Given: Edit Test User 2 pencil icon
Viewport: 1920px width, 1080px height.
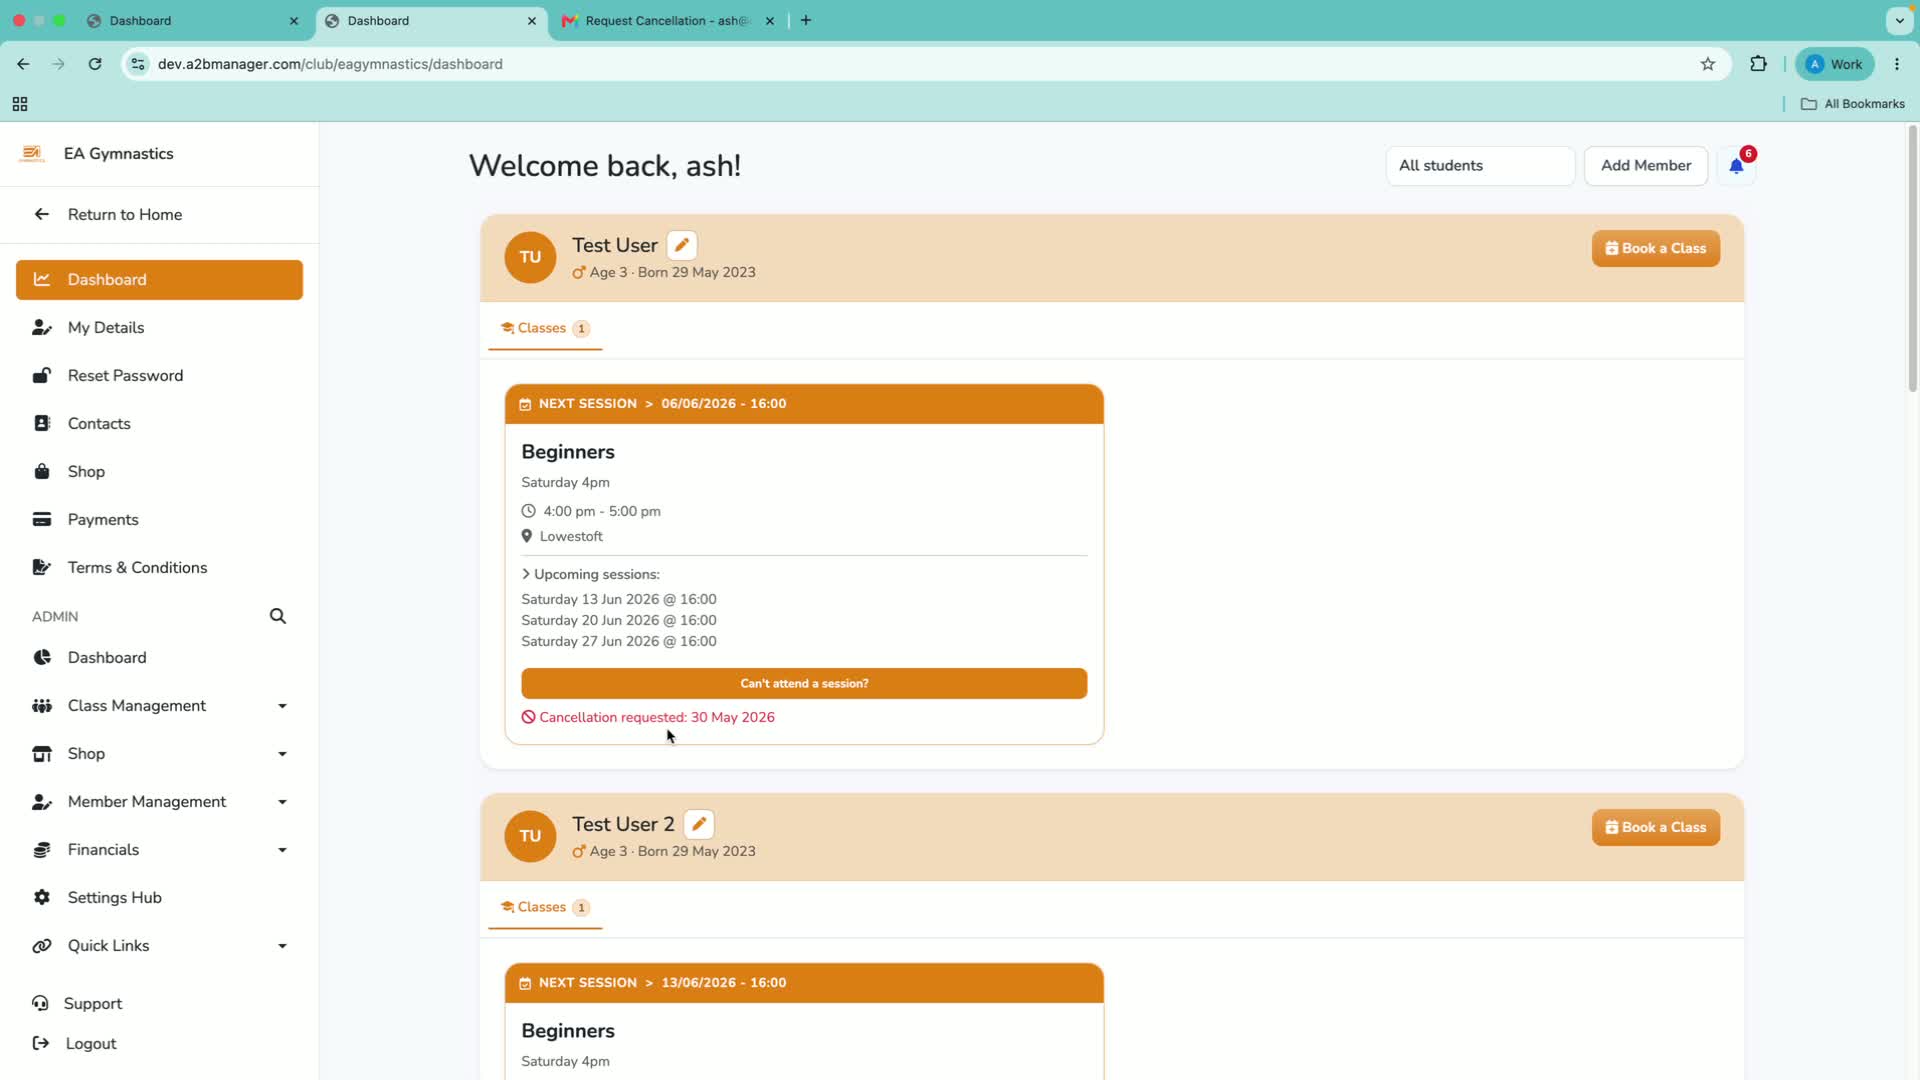Looking at the screenshot, I should coord(699,824).
